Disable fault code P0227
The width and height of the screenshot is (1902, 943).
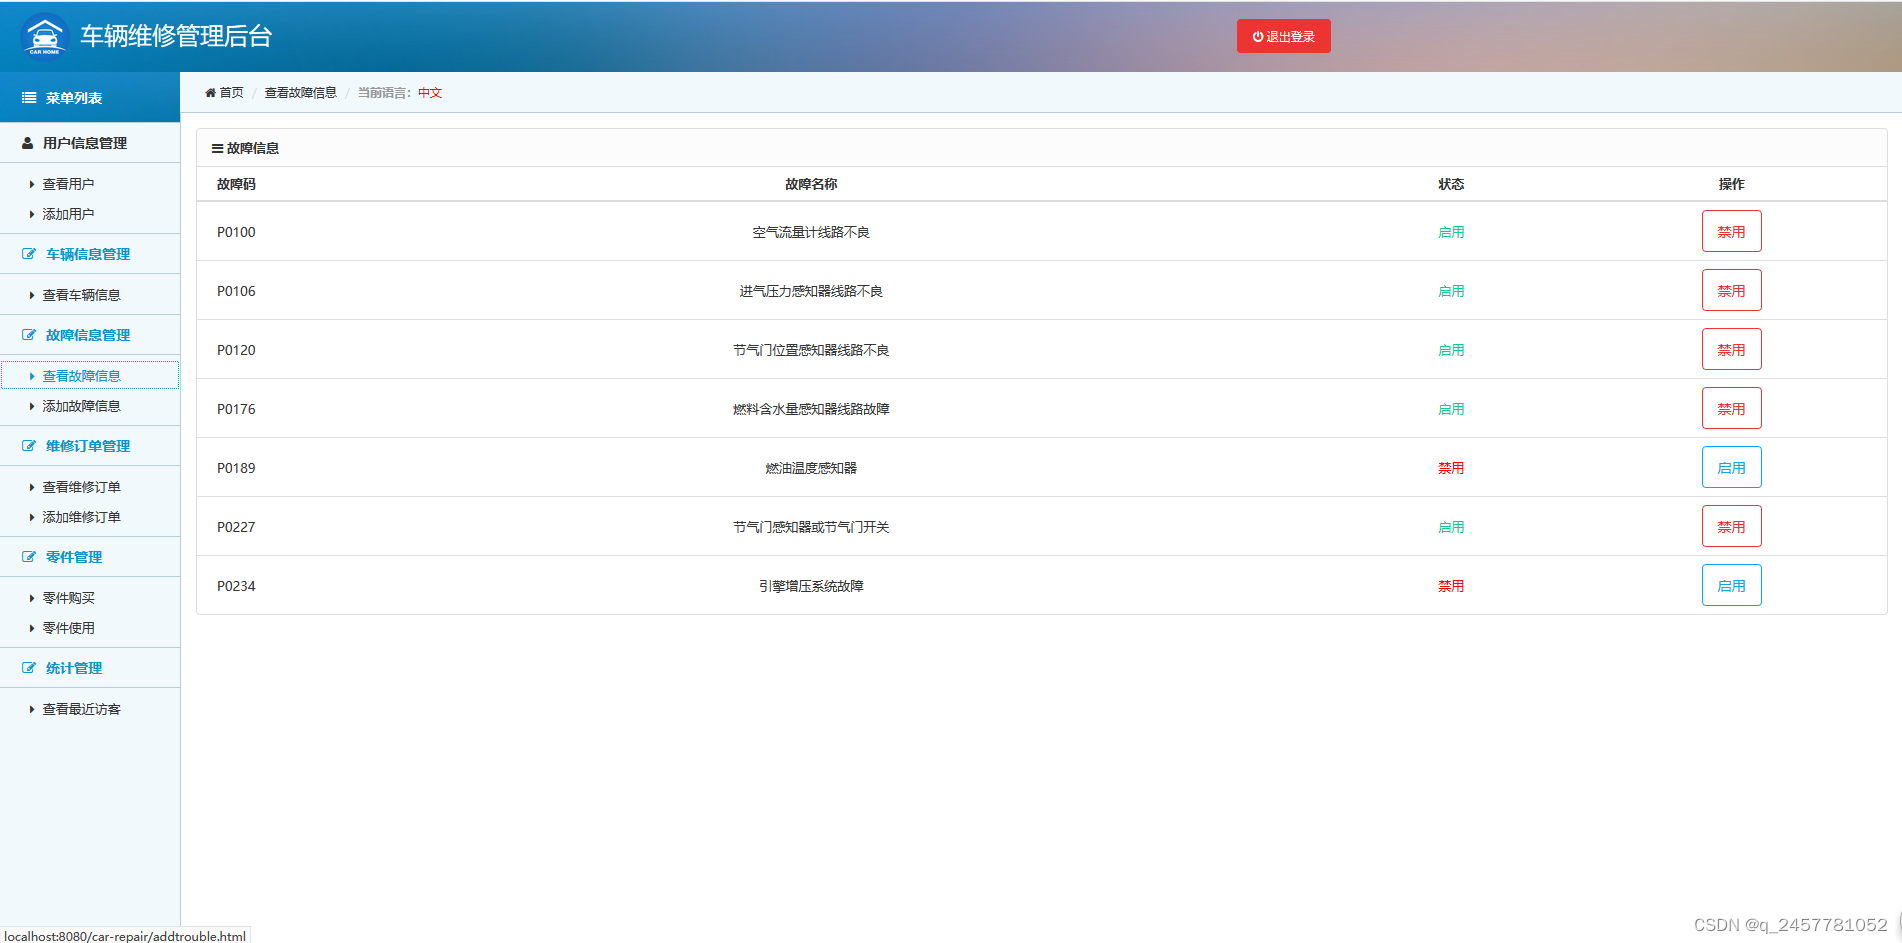[x=1731, y=526]
